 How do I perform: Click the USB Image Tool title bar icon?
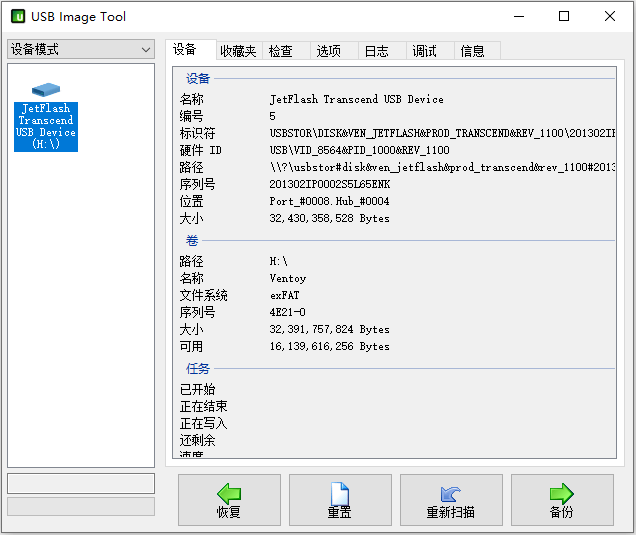(18, 17)
